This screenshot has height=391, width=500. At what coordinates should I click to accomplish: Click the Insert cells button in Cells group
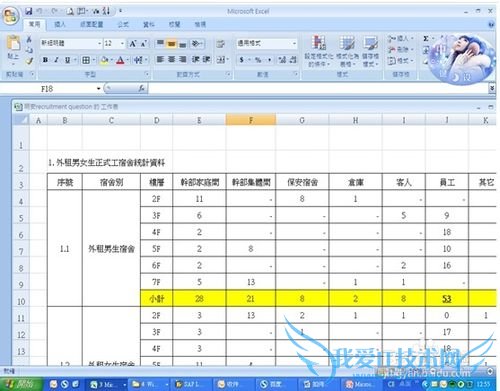[401, 39]
